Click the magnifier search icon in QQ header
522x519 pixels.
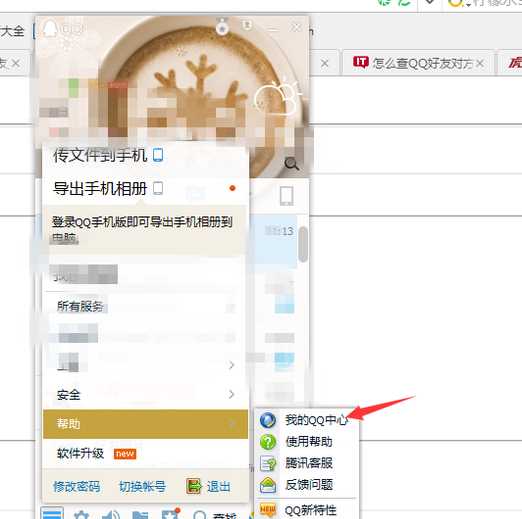click(292, 164)
